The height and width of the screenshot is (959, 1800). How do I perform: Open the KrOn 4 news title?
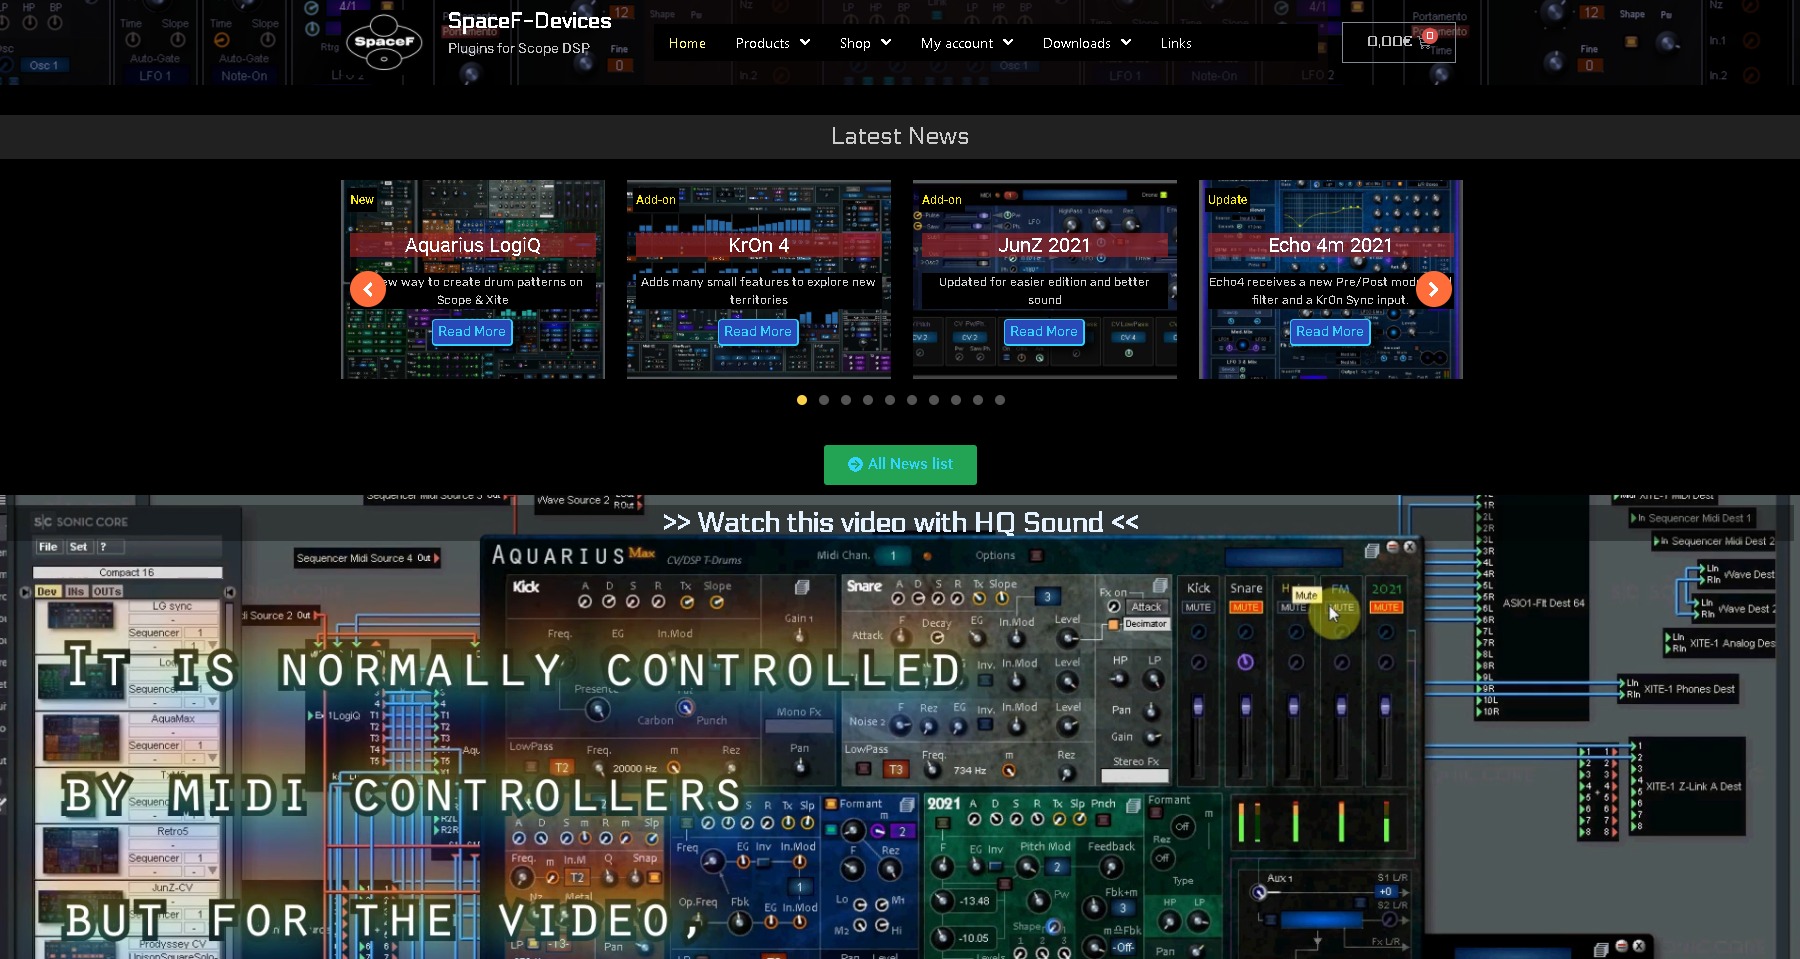[x=759, y=245]
